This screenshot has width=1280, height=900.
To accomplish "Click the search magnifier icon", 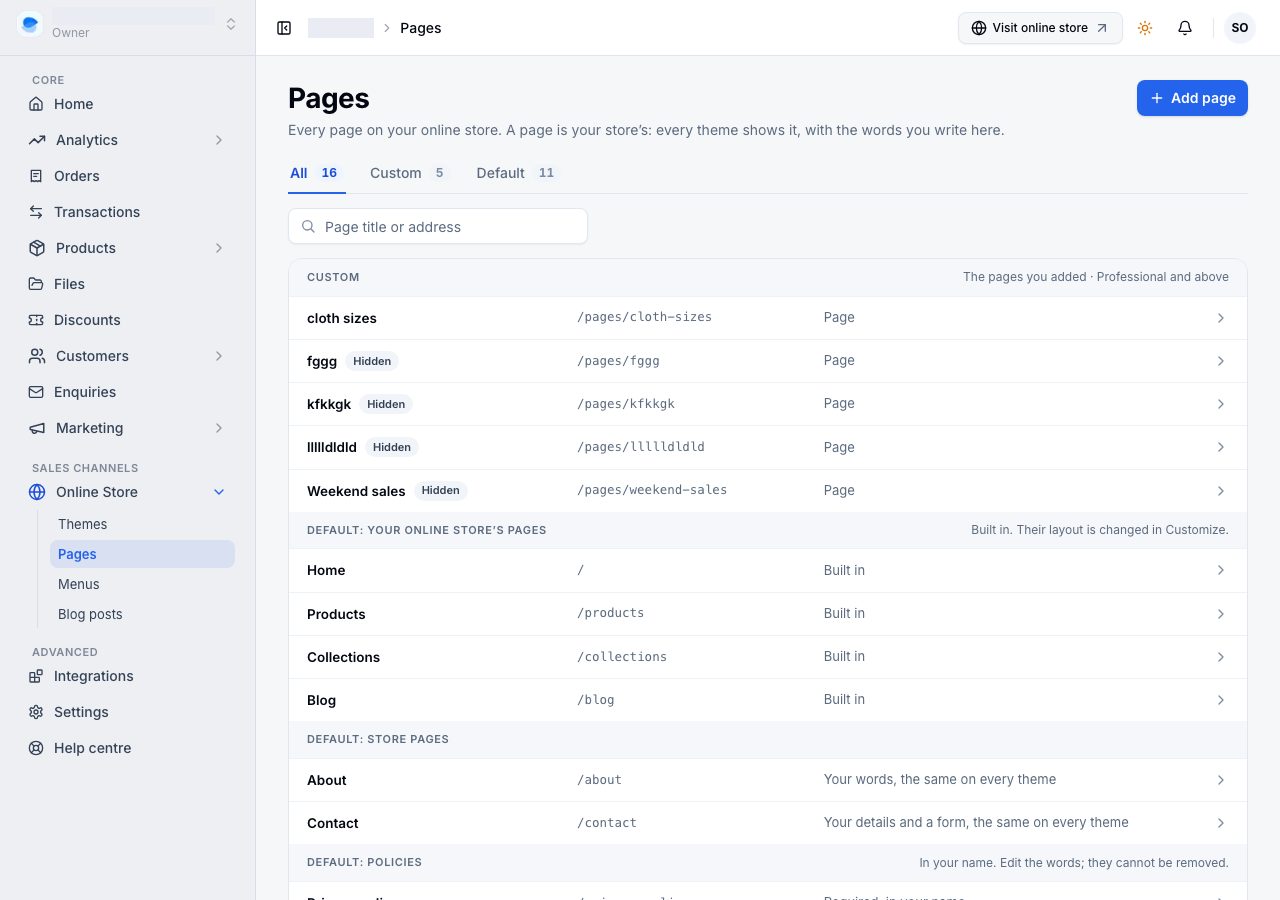I will coord(309,227).
